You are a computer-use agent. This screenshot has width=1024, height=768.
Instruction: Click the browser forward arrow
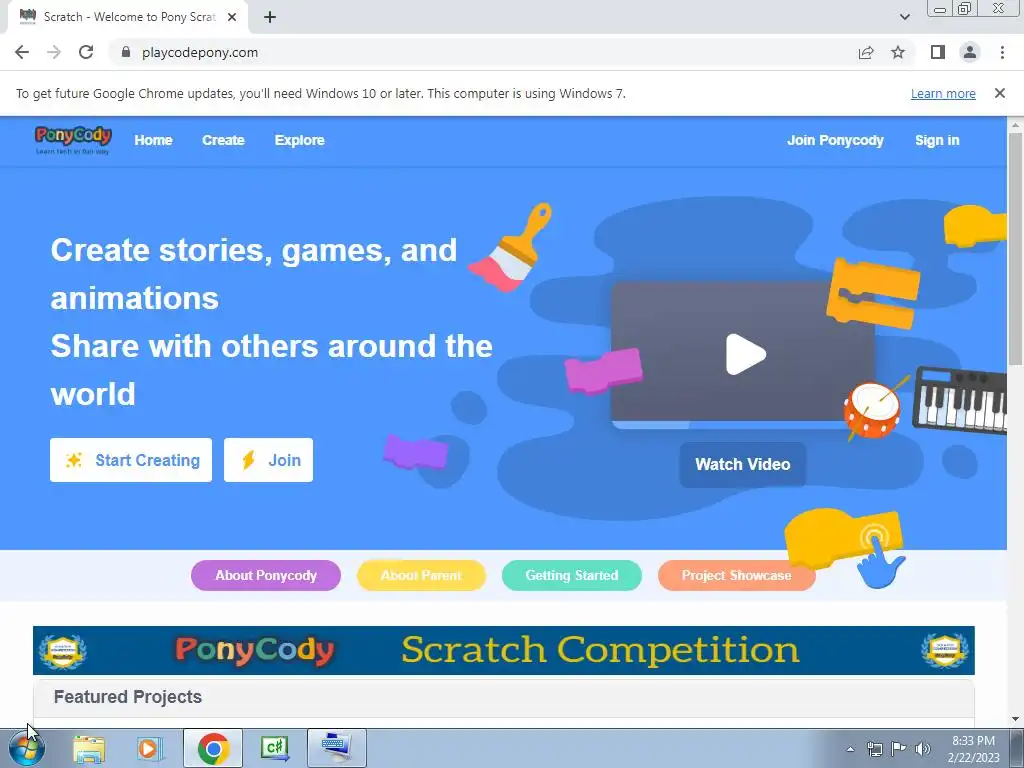tap(54, 52)
